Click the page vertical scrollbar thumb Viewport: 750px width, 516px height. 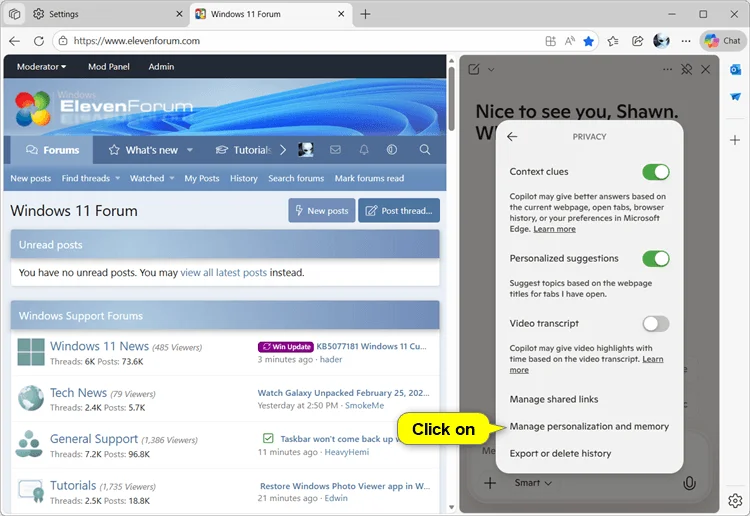coord(452,99)
